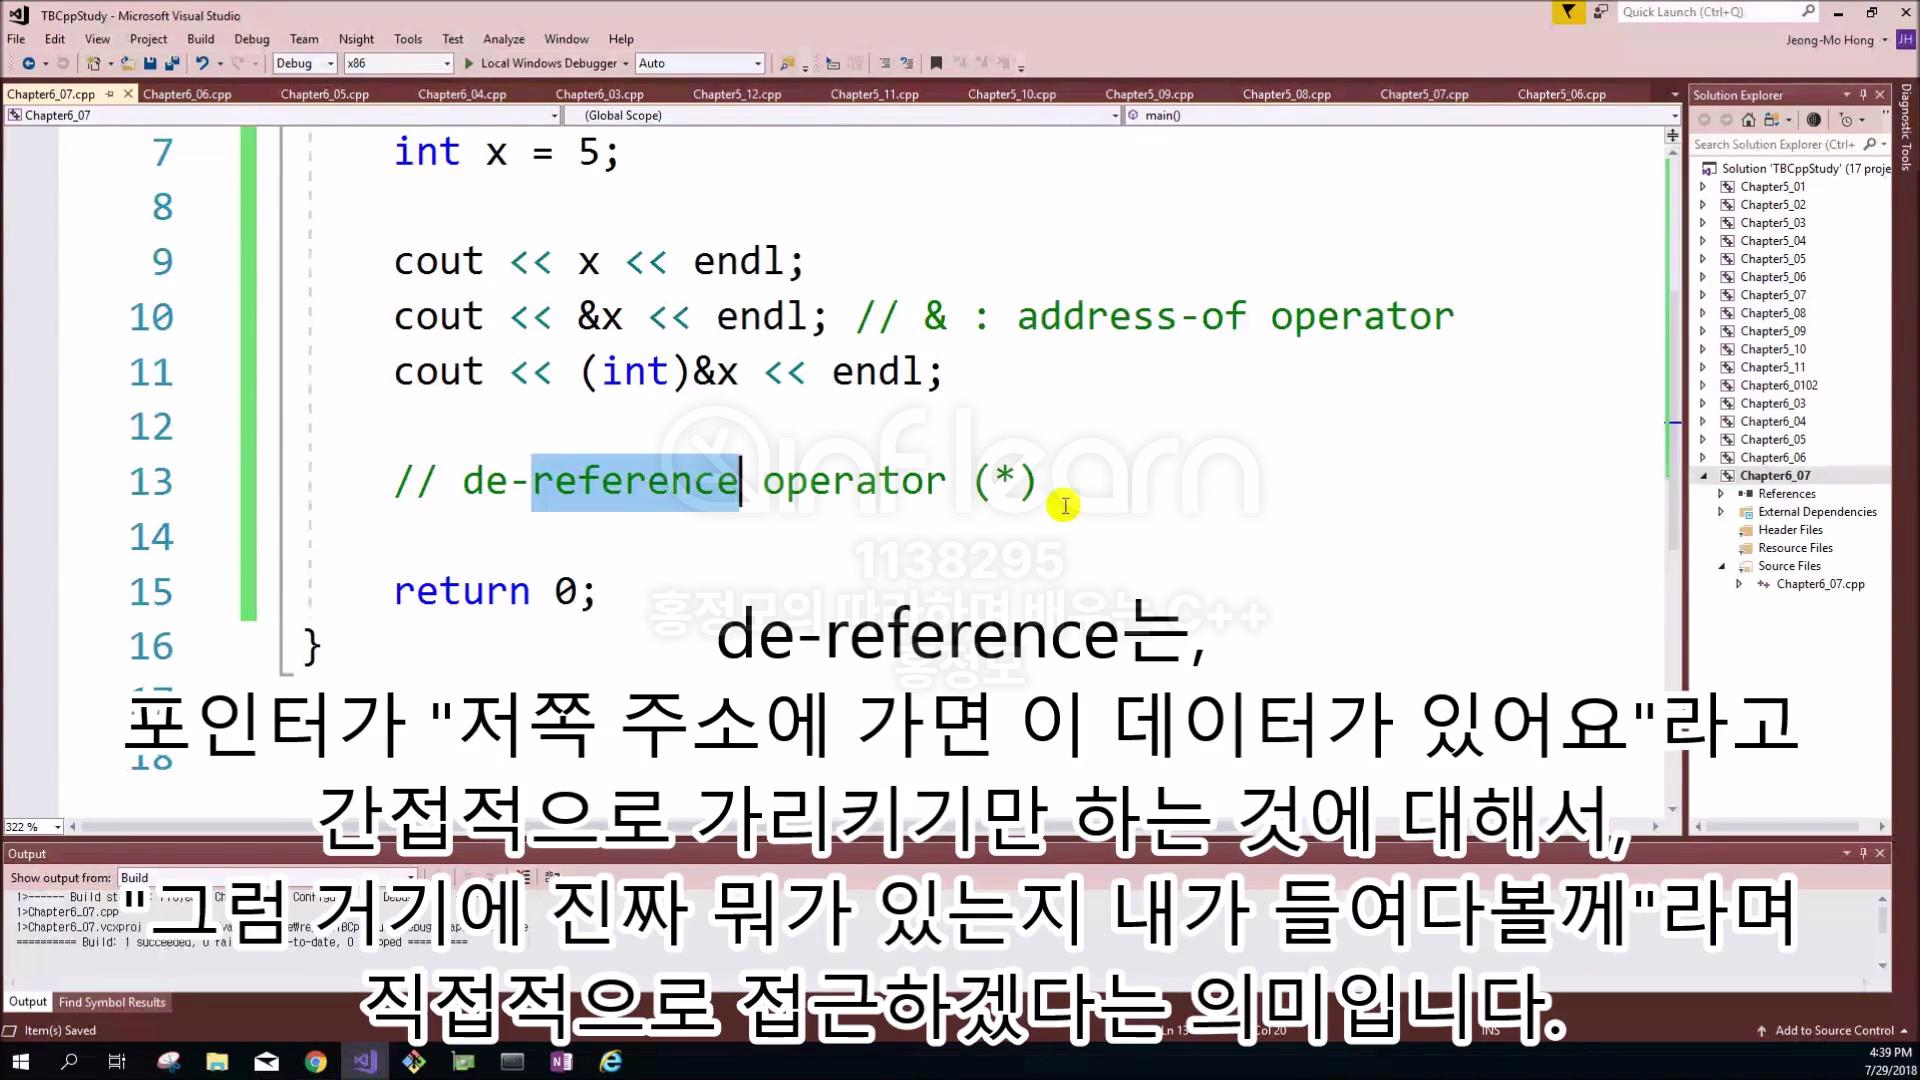Click Find Symbol Results tab
1920x1080 pixels.
(112, 1002)
